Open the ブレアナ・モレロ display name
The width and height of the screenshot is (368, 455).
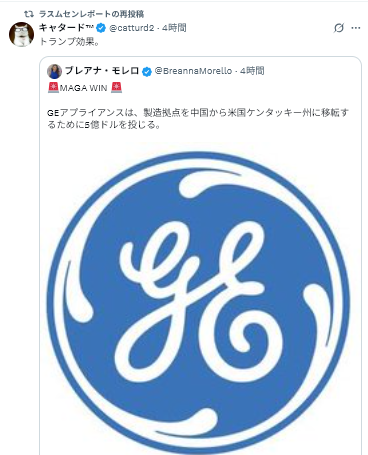coord(101,71)
